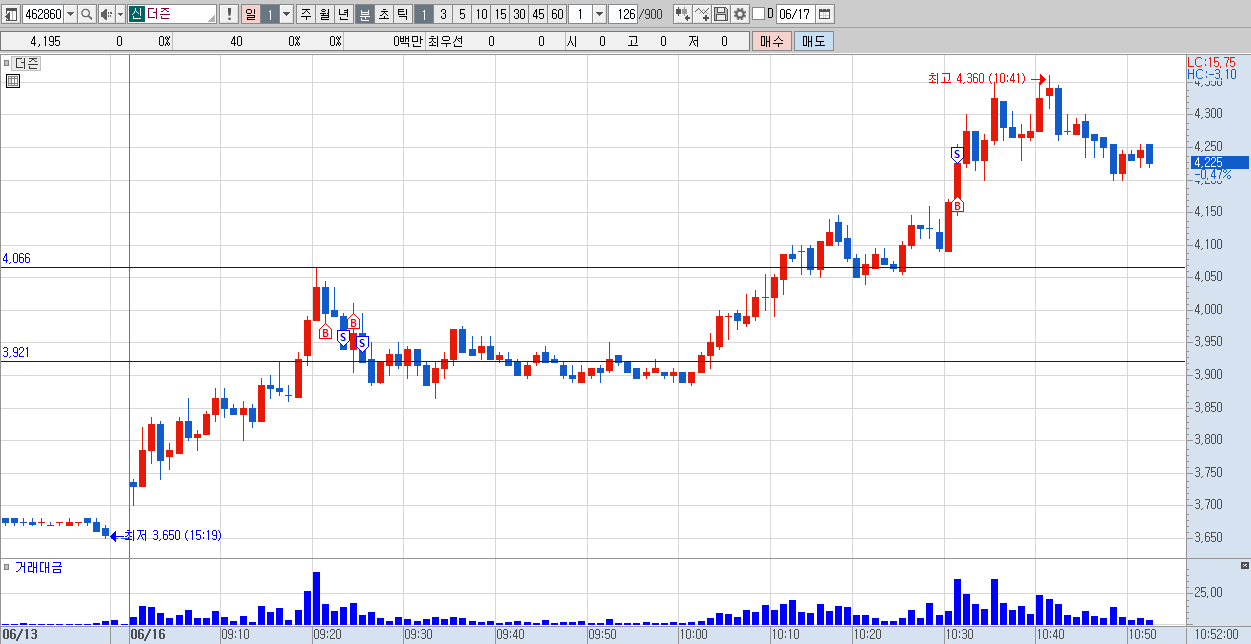The height and width of the screenshot is (644, 1251).
Task: Click the speaker sound alert icon
Action: pyautogui.click(x=106, y=14)
